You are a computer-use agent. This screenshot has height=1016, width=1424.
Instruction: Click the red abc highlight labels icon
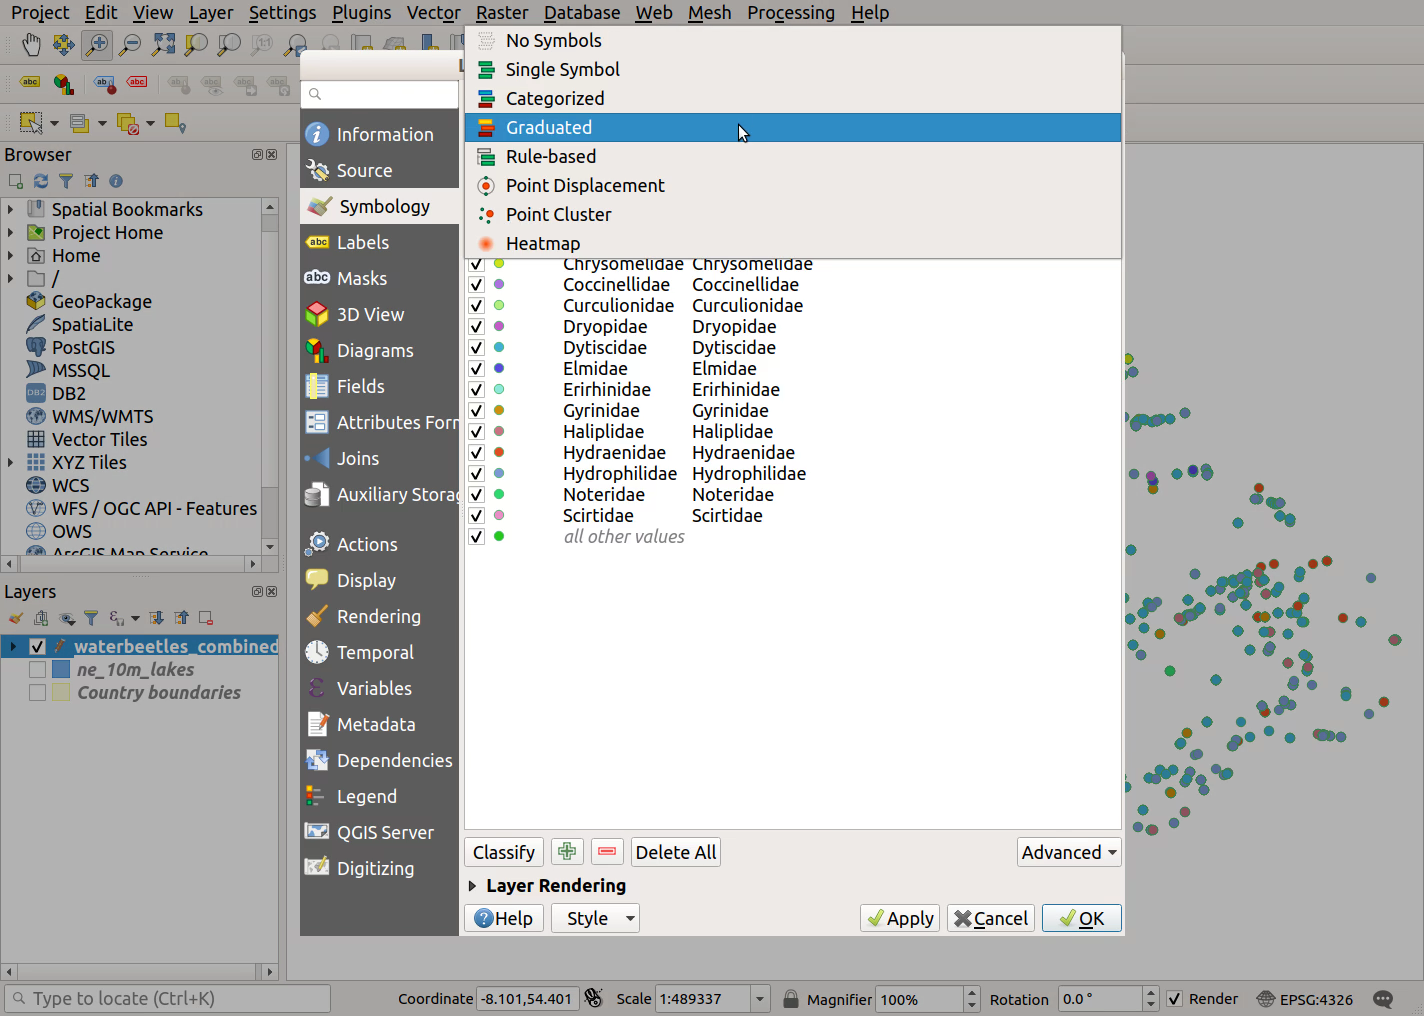click(137, 83)
